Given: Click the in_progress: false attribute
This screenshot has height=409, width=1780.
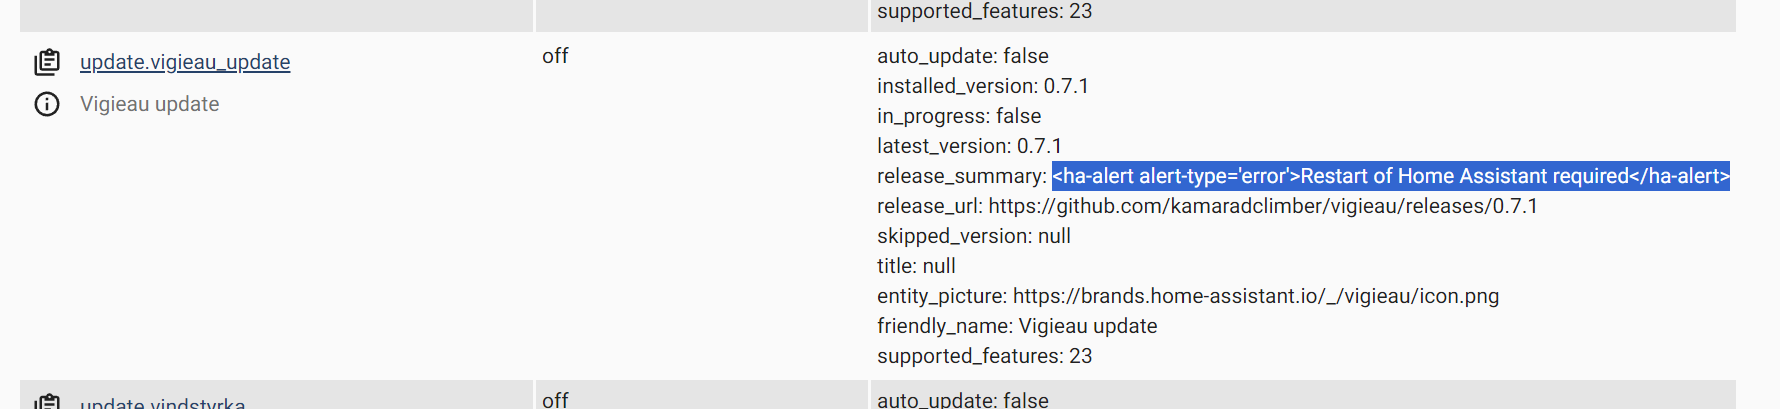Looking at the screenshot, I should point(959,116).
